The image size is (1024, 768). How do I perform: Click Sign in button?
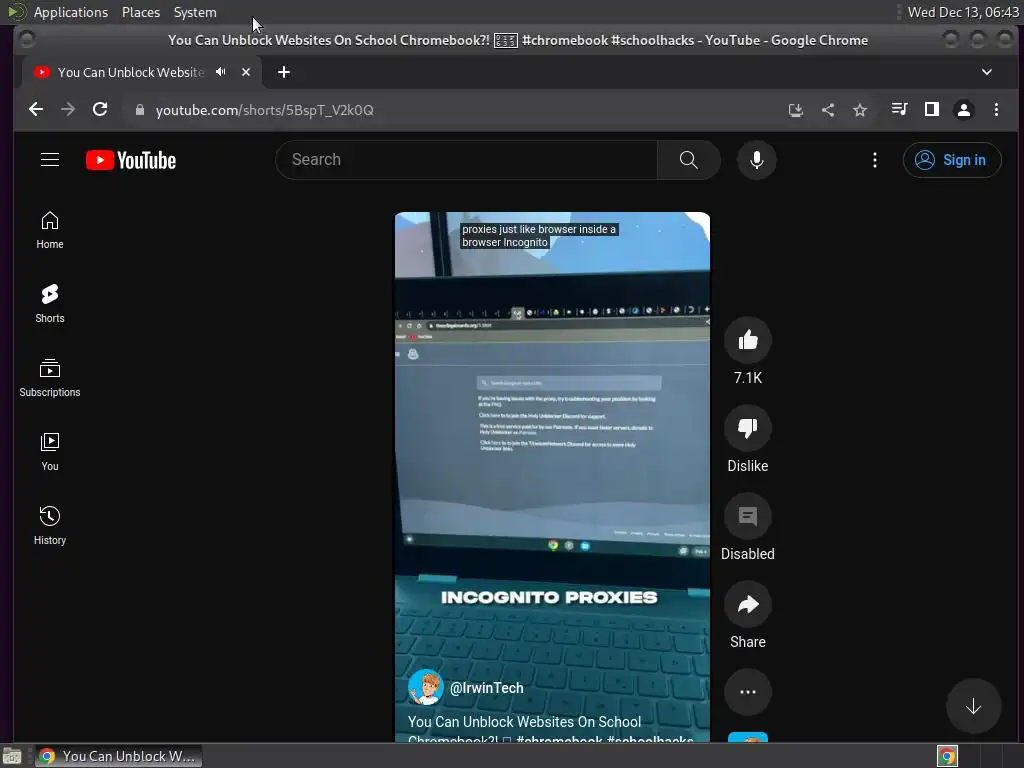(x=952, y=160)
